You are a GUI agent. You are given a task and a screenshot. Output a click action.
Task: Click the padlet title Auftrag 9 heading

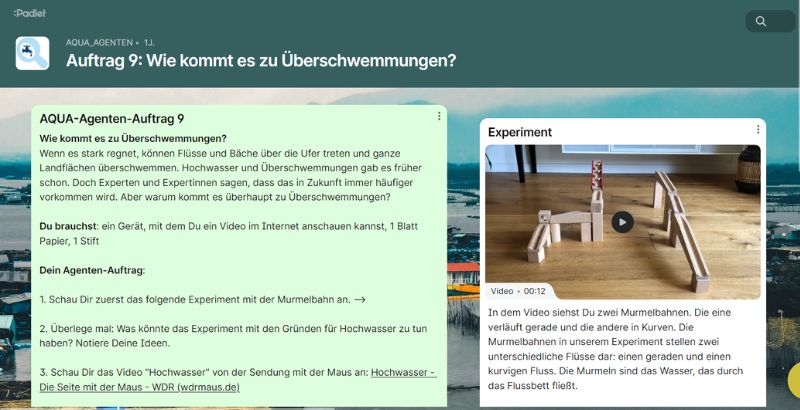pyautogui.click(x=261, y=61)
